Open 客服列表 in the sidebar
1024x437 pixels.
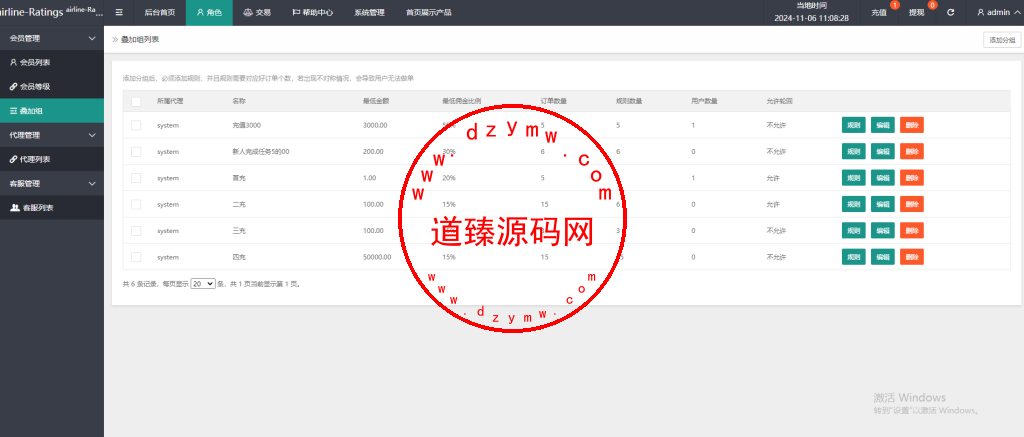pos(52,208)
